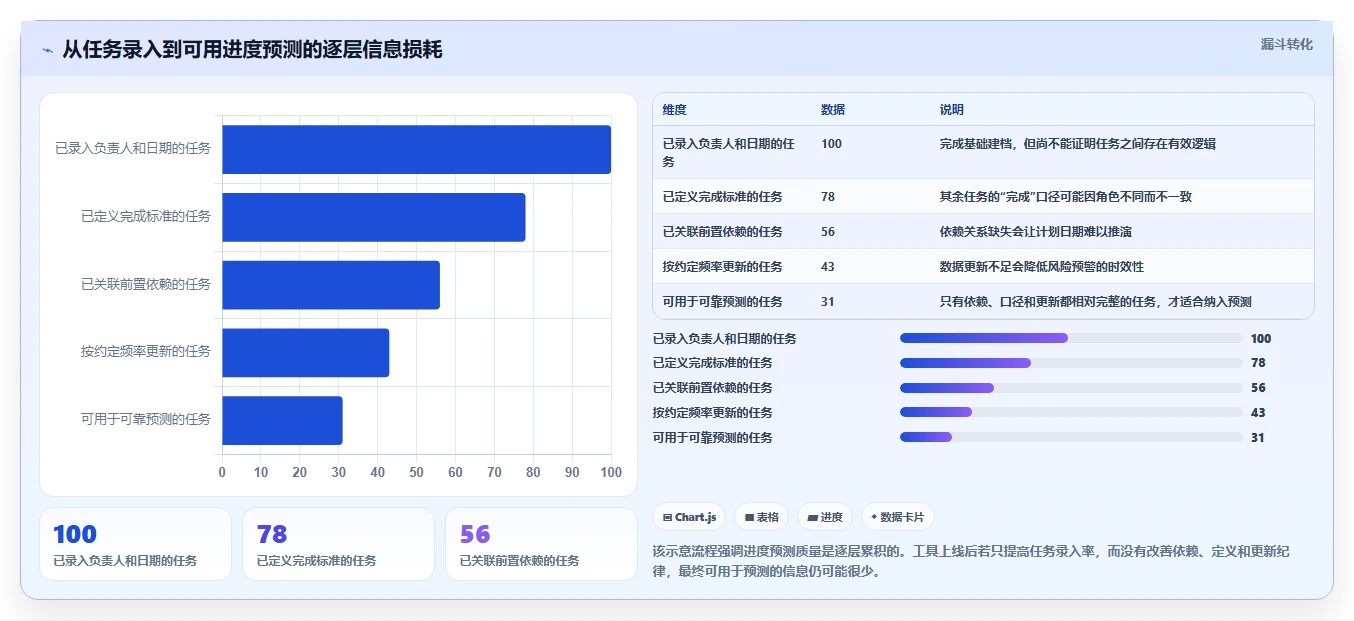Viewport: 1354px width, 621px height.
Task: Select the 数据卡片 chip
Action: 897,517
